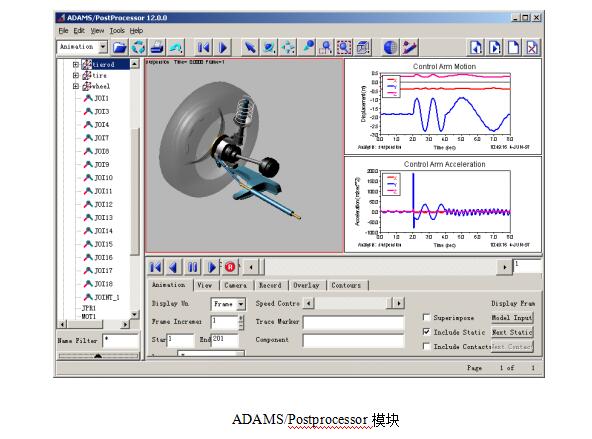The height and width of the screenshot is (439, 592).
Task: Click the Control Arm Motion plot
Action: point(443,106)
